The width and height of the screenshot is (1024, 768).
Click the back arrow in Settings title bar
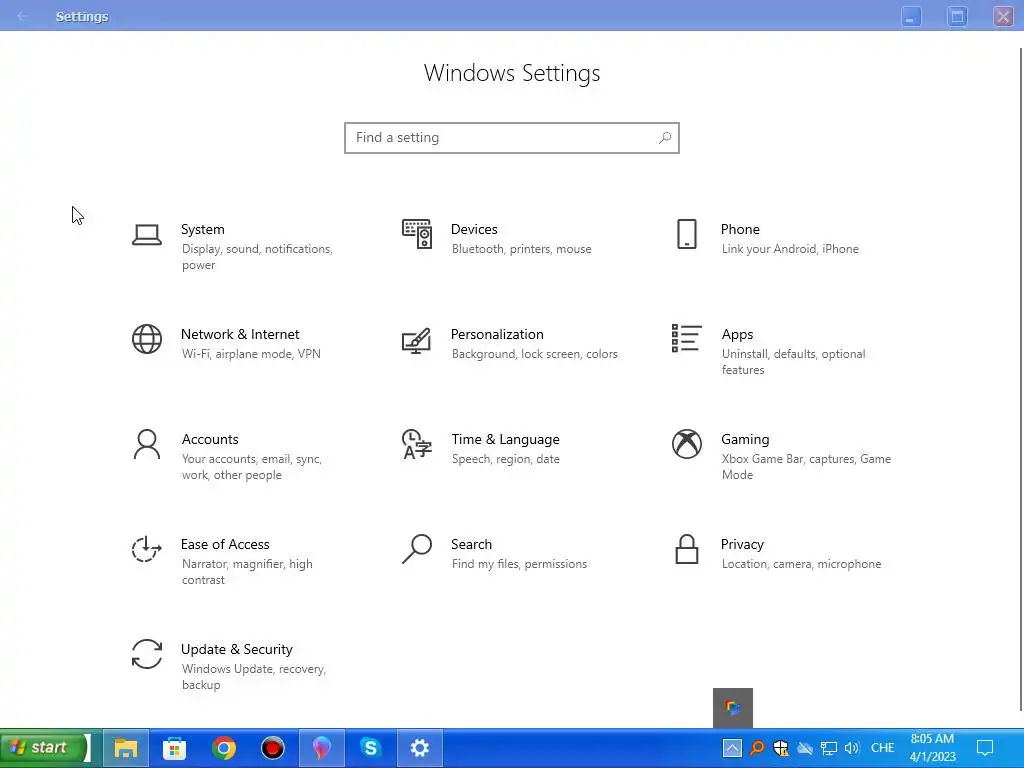point(23,16)
